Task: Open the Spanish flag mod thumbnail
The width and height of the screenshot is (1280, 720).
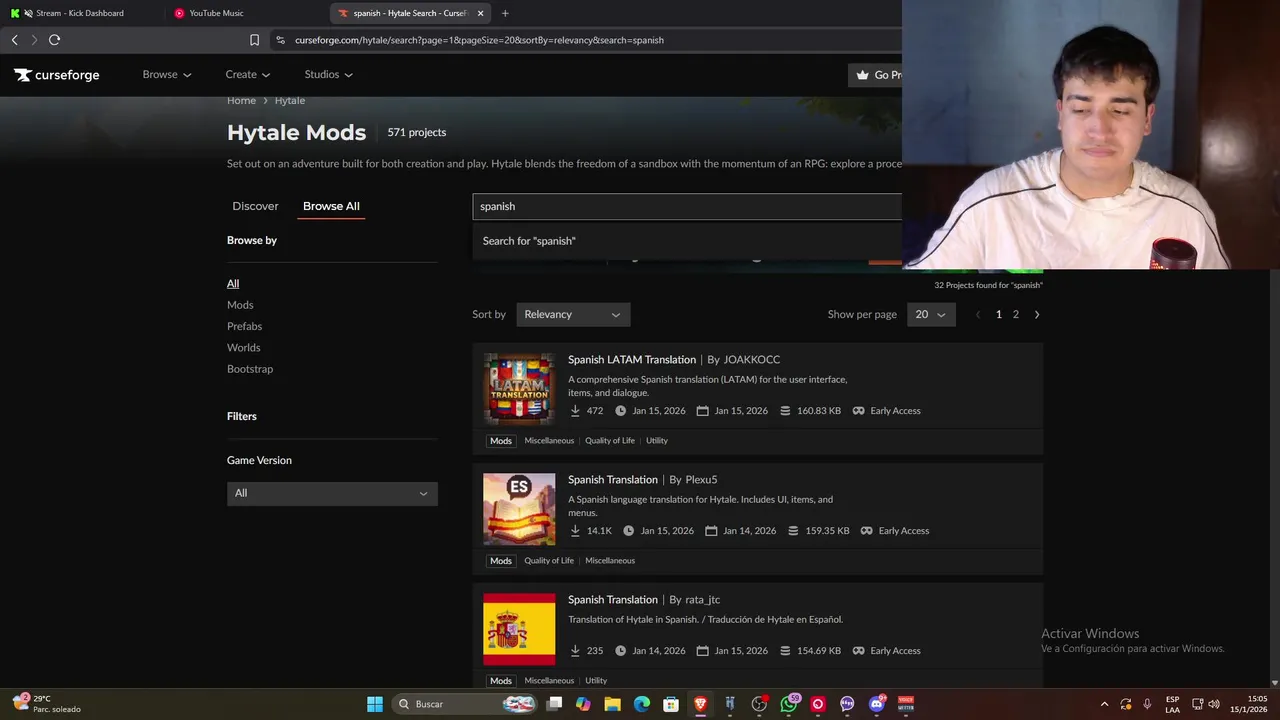Action: (519, 629)
